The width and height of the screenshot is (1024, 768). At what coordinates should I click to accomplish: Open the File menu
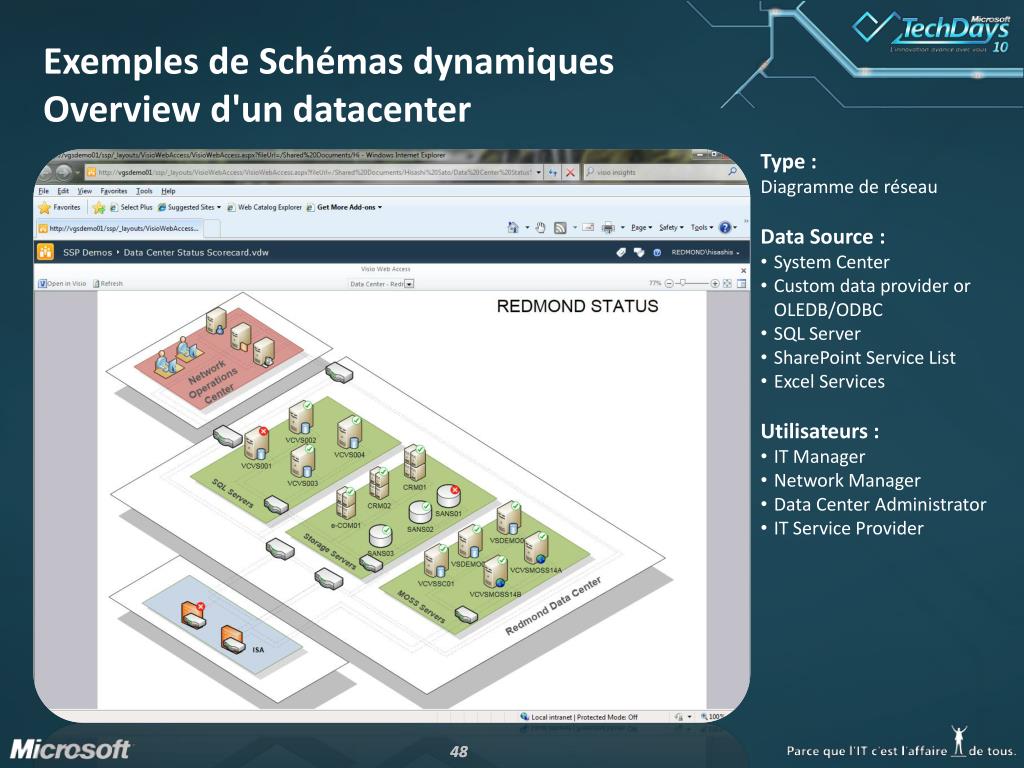tap(44, 191)
